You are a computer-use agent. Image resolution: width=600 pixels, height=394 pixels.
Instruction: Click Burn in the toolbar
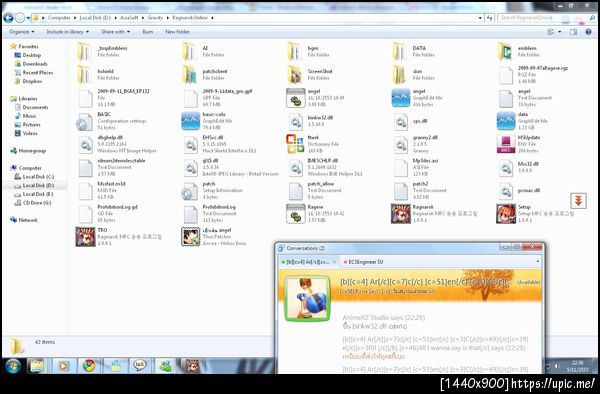tap(148, 32)
